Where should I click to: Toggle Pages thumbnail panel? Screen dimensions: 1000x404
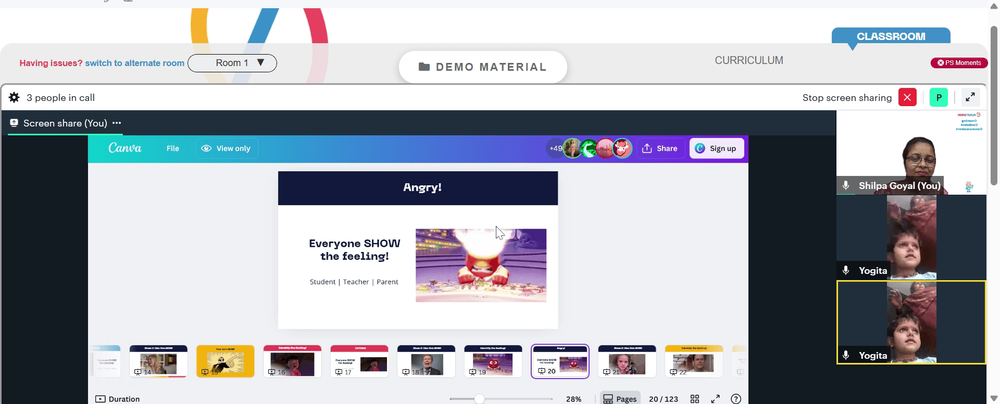tap(620, 399)
